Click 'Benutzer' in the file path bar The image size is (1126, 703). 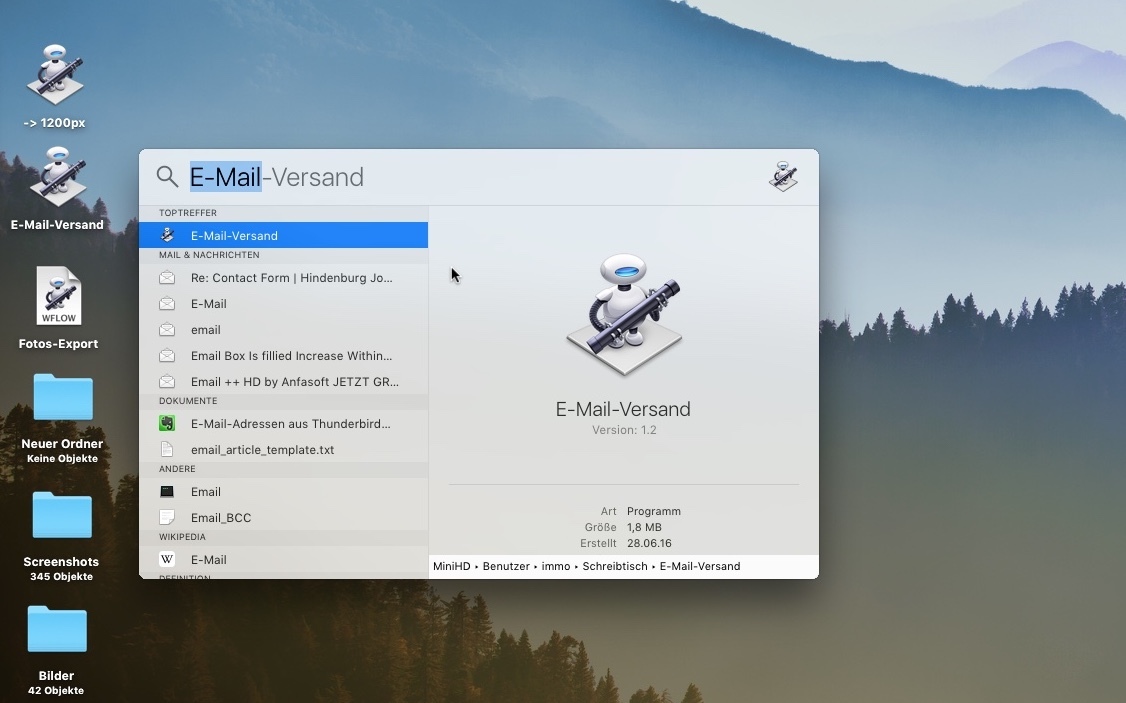[x=506, y=567]
